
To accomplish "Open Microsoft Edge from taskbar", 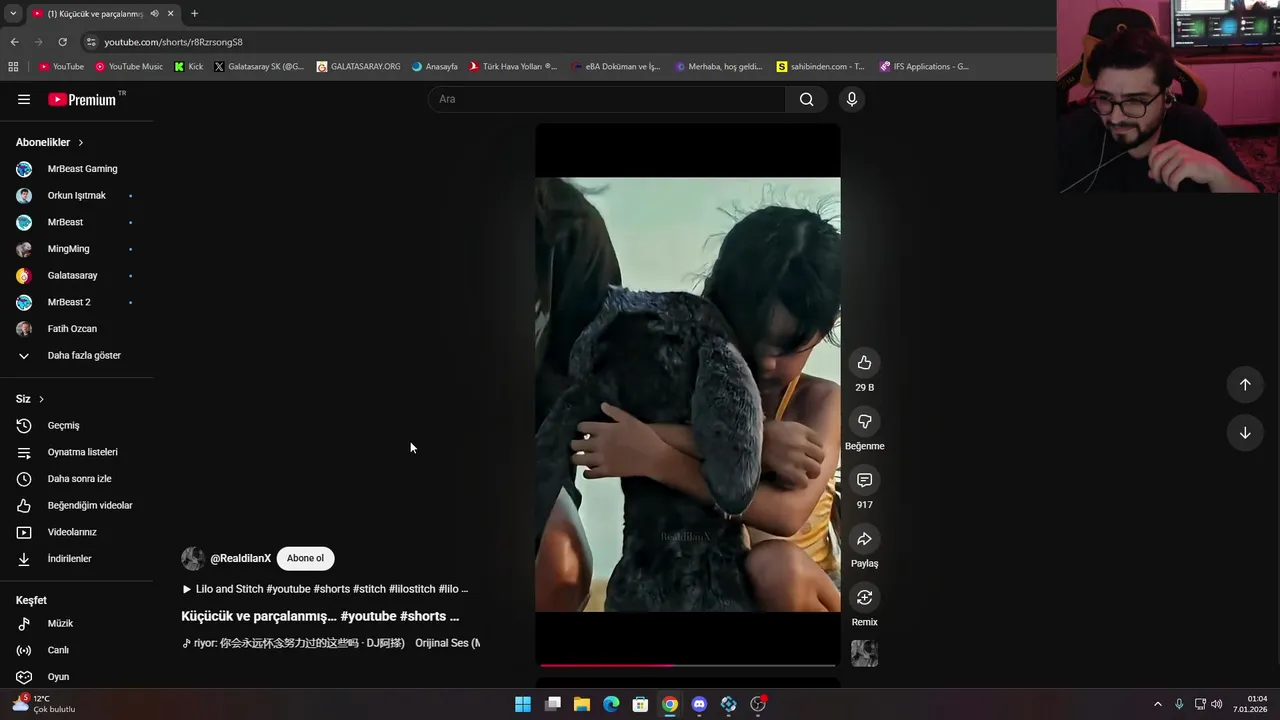I will [611, 704].
